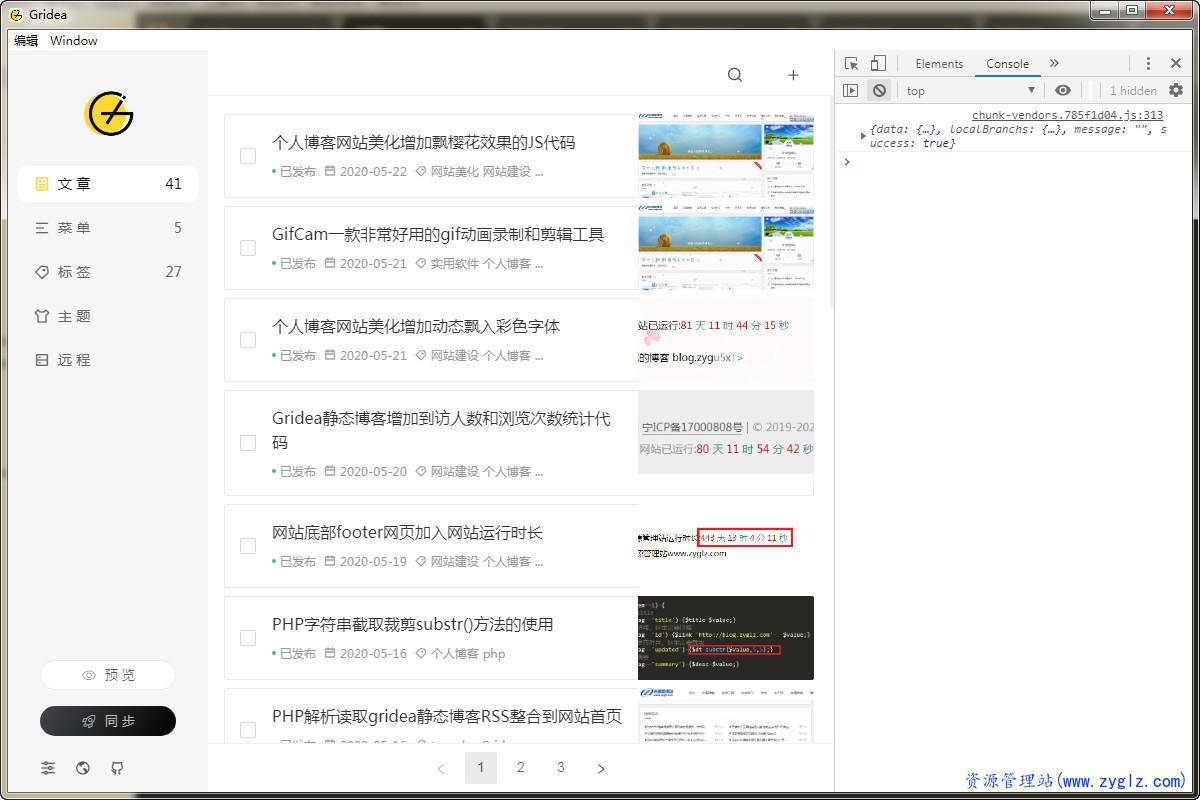
Task: Switch to Console tab in DevTools
Action: [x=1007, y=63]
